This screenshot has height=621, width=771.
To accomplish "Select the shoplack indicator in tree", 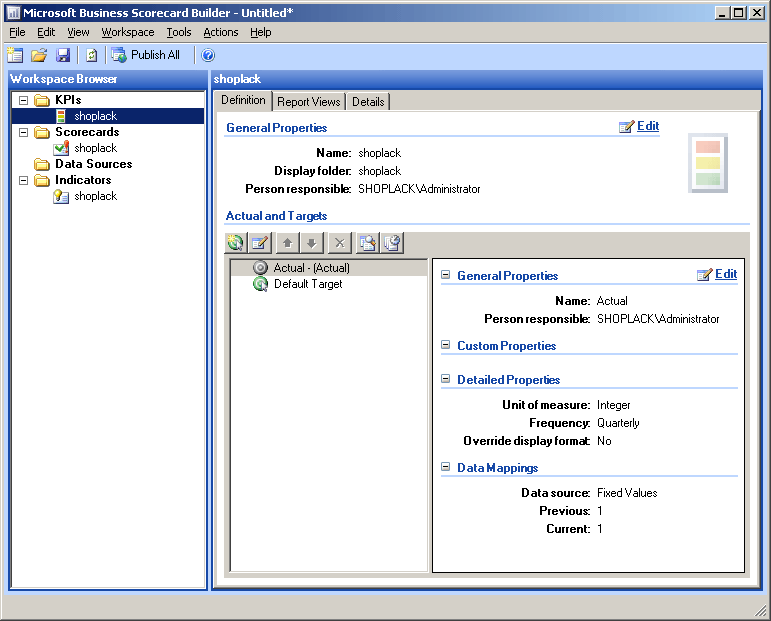I will coord(95,196).
